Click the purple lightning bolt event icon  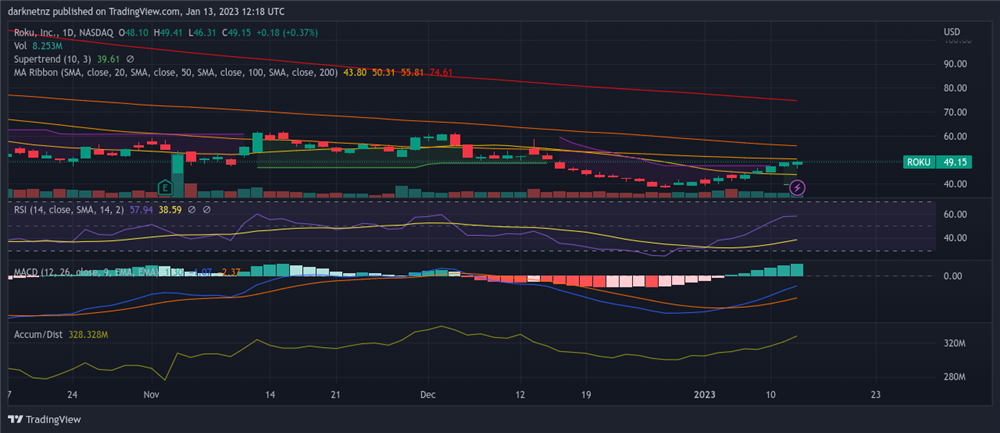[x=798, y=186]
